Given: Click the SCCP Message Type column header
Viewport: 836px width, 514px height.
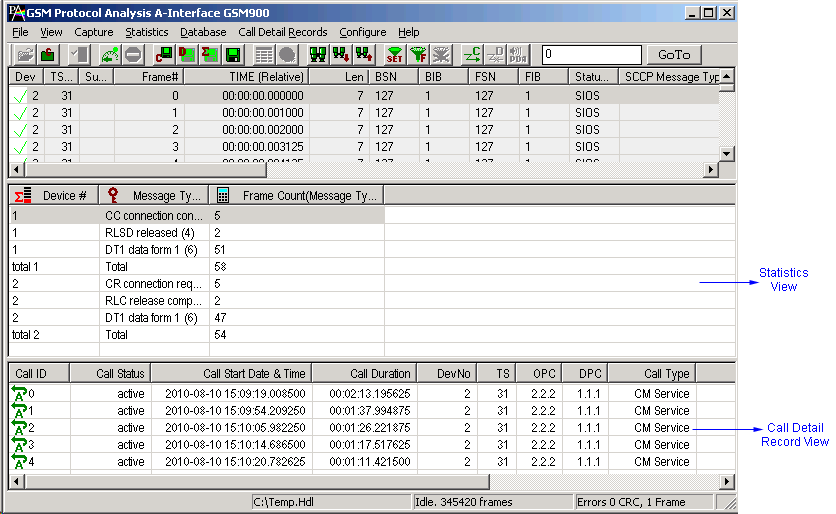Looking at the screenshot, I should pyautogui.click(x=669, y=77).
